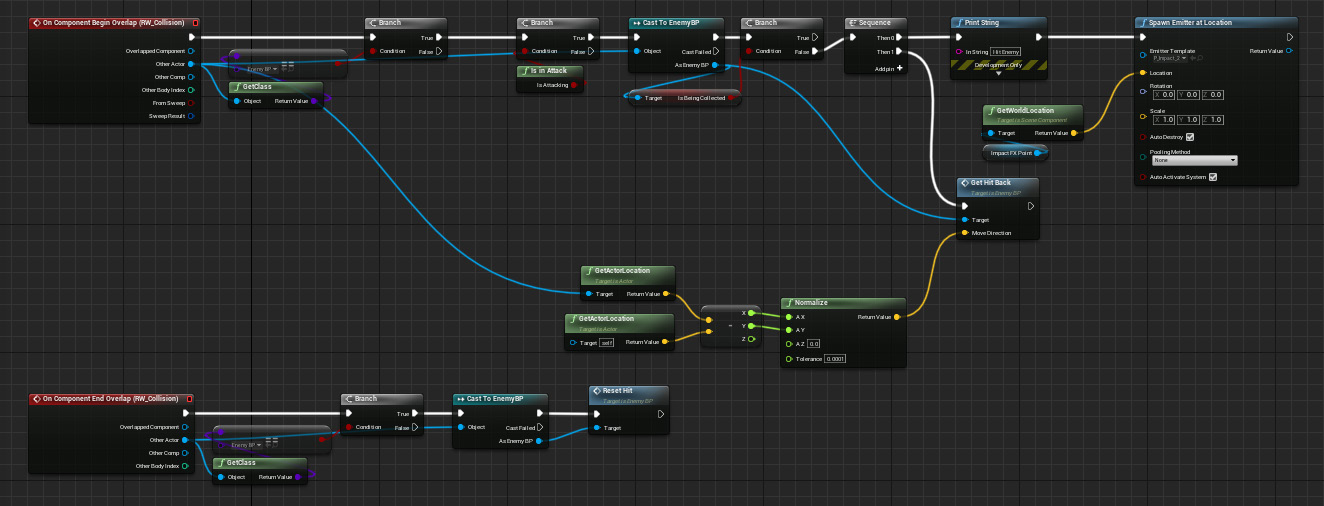Screen dimensions: 1324x506
Task: Select the GetWorldLocation node title
Action: point(1024,111)
